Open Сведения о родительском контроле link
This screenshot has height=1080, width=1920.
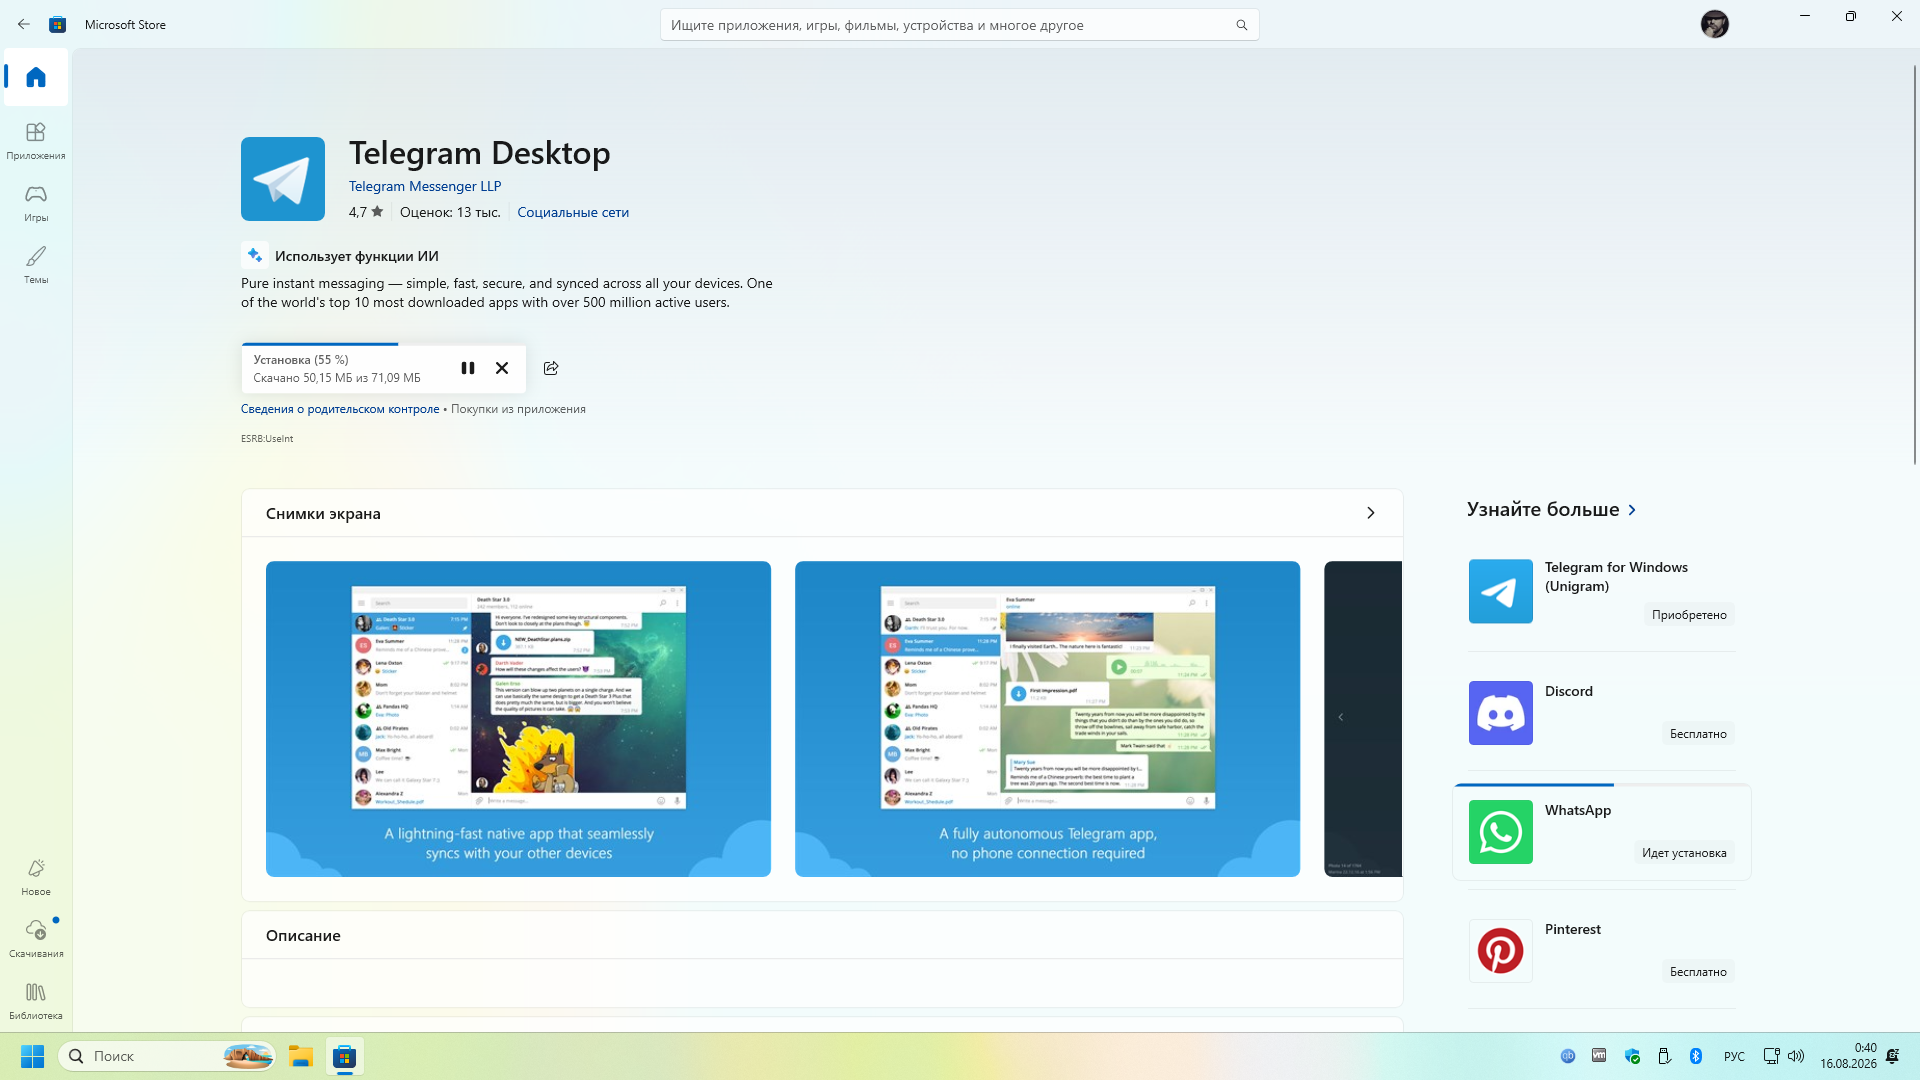[x=340, y=409]
